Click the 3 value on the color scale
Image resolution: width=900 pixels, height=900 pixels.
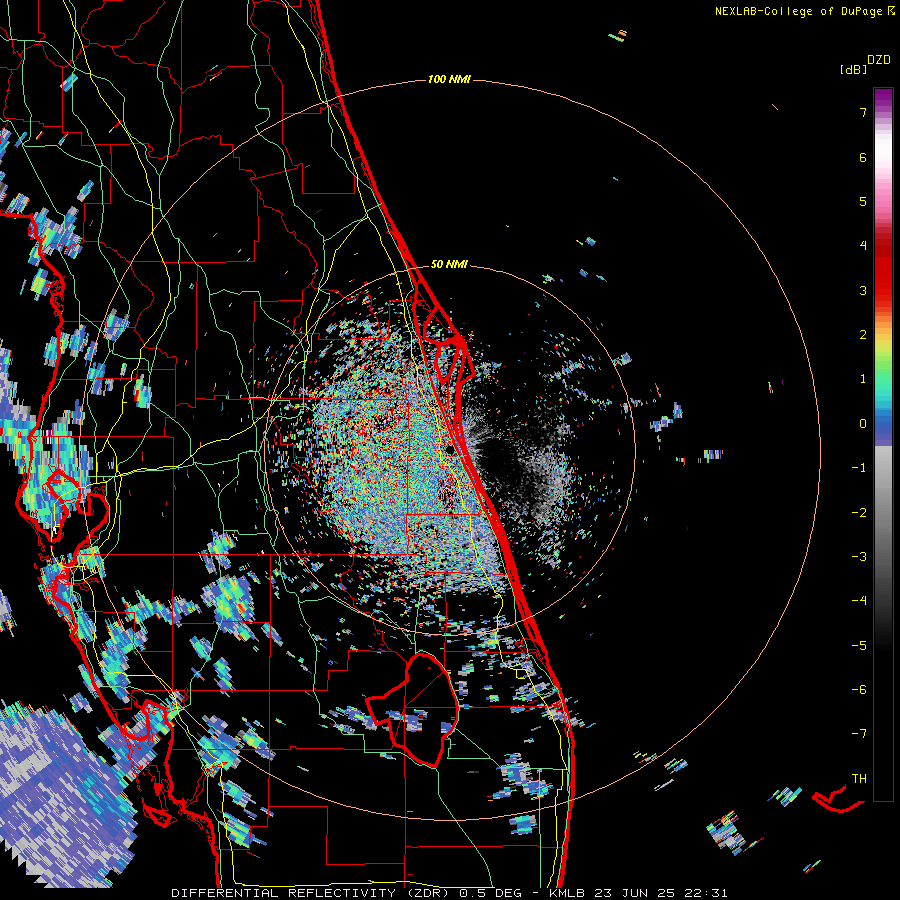coord(863,290)
